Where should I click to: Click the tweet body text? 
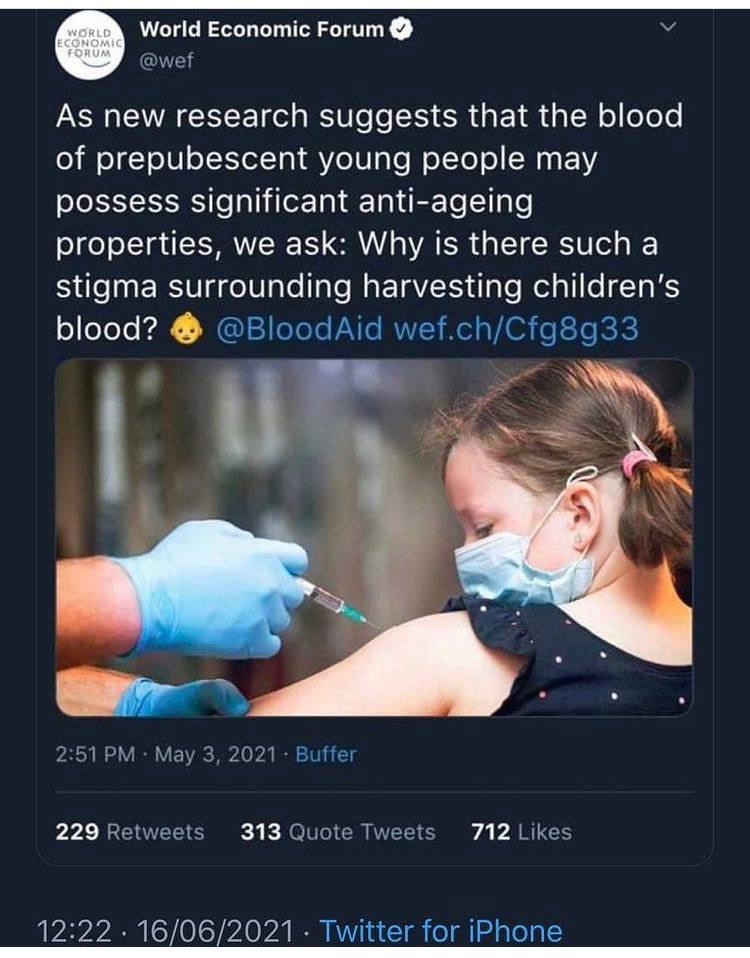click(x=369, y=222)
